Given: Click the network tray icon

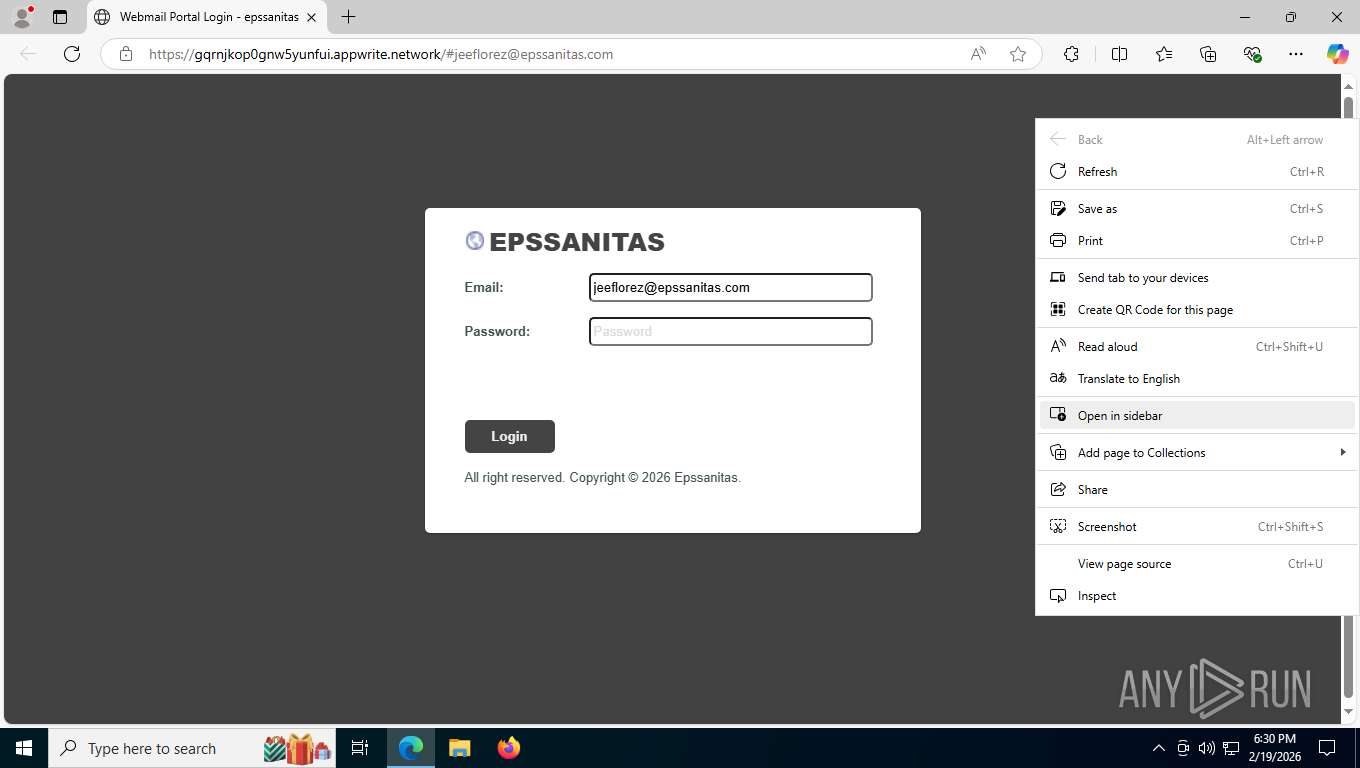Looking at the screenshot, I should tap(1231, 748).
